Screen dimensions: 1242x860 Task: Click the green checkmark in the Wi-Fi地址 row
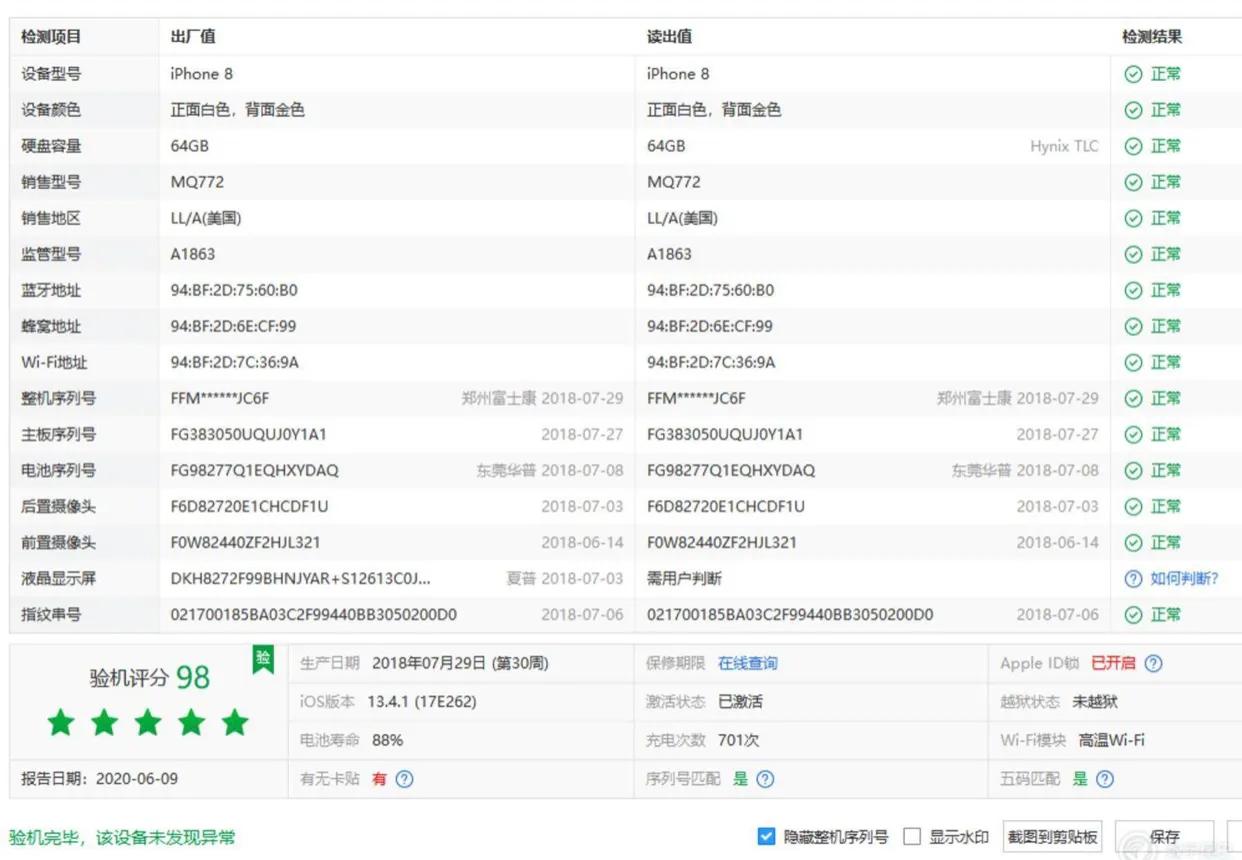[1131, 362]
